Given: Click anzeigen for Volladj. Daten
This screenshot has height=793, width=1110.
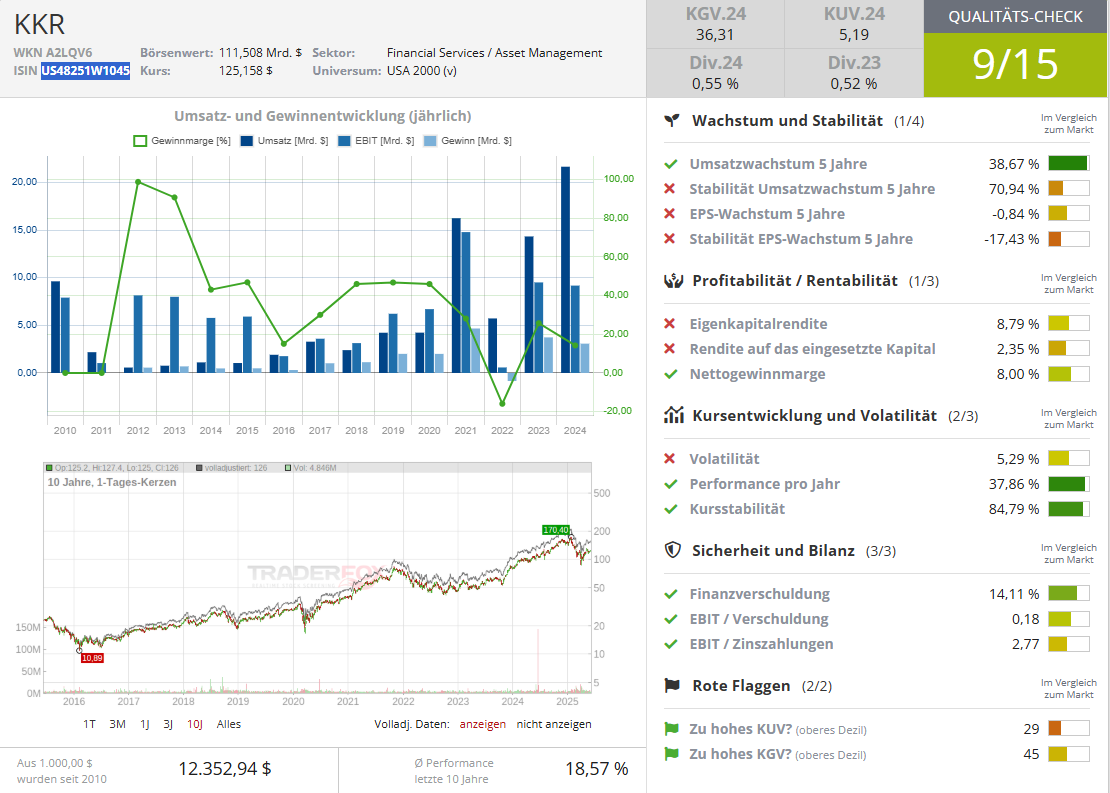Looking at the screenshot, I should point(483,724).
